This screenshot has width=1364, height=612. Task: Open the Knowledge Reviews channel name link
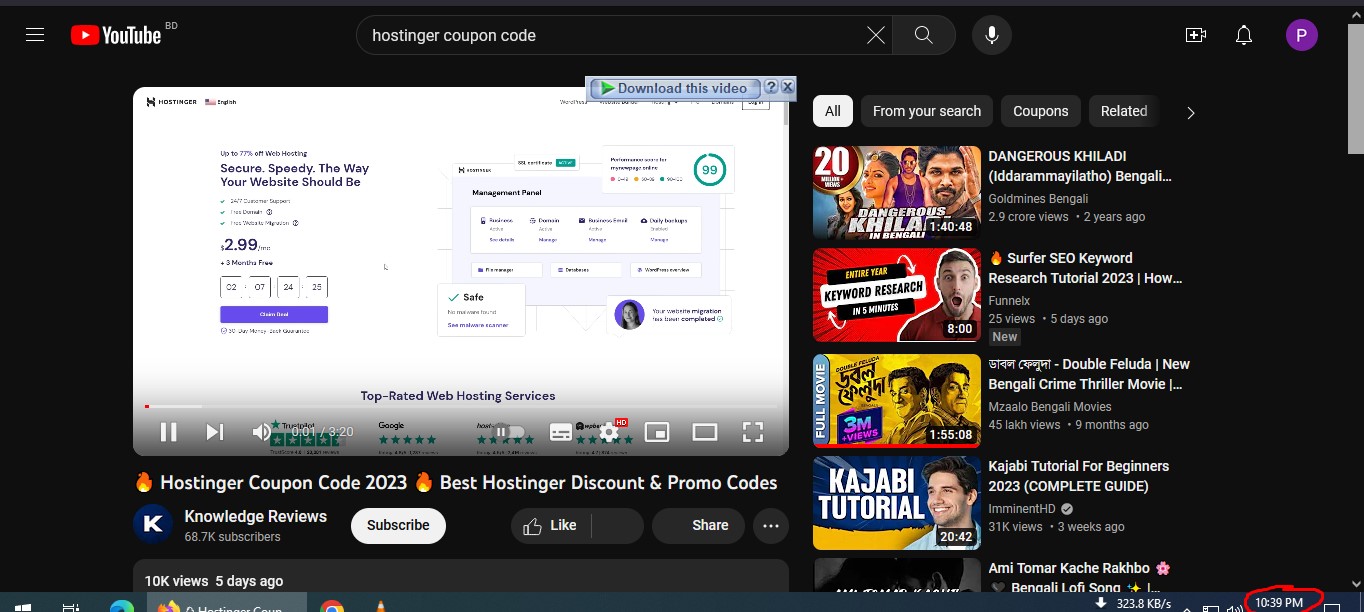pyautogui.click(x=255, y=516)
